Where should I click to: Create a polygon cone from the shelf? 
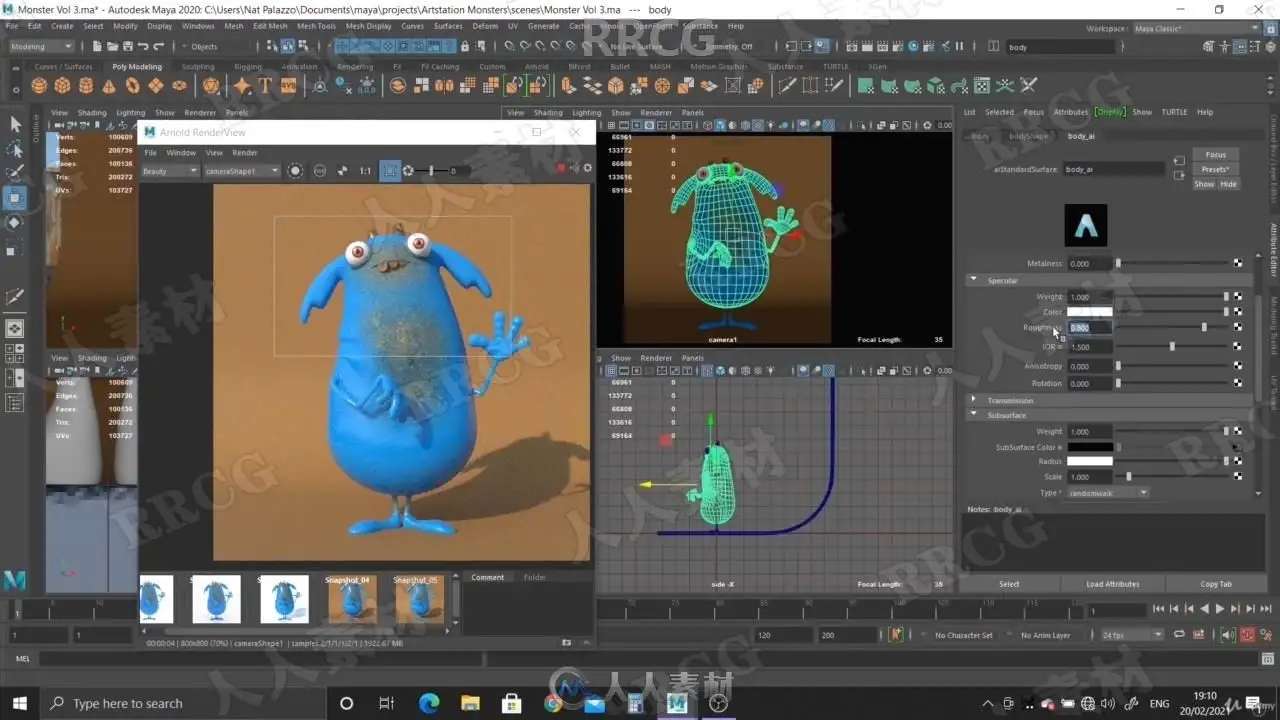tap(109, 86)
